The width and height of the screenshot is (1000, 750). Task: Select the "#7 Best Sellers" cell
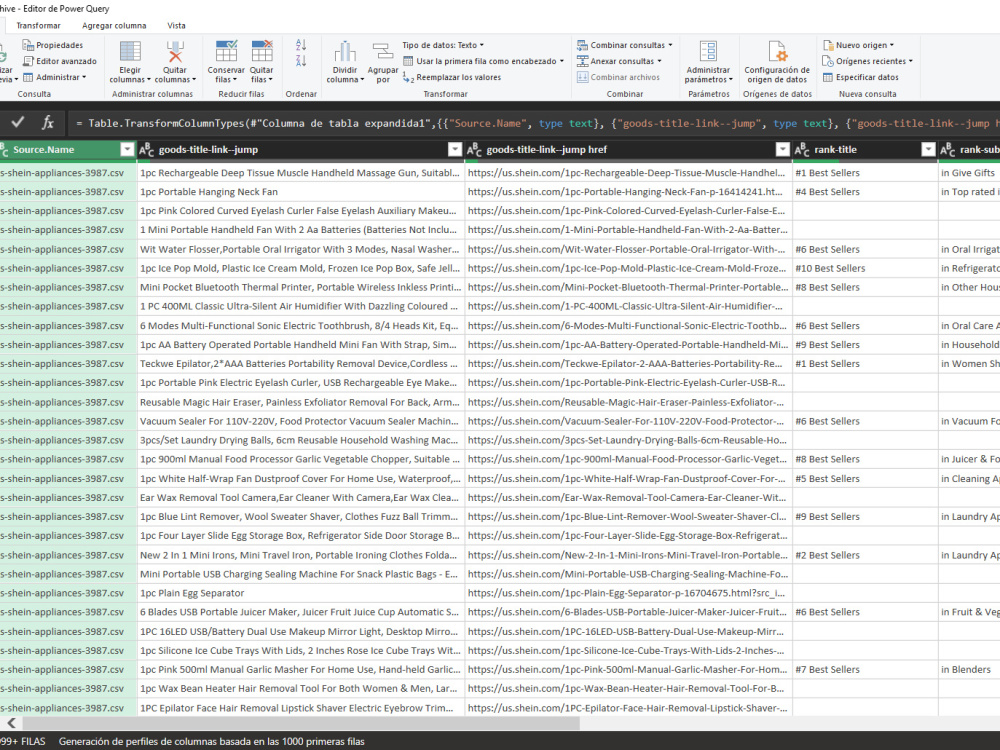(x=865, y=670)
